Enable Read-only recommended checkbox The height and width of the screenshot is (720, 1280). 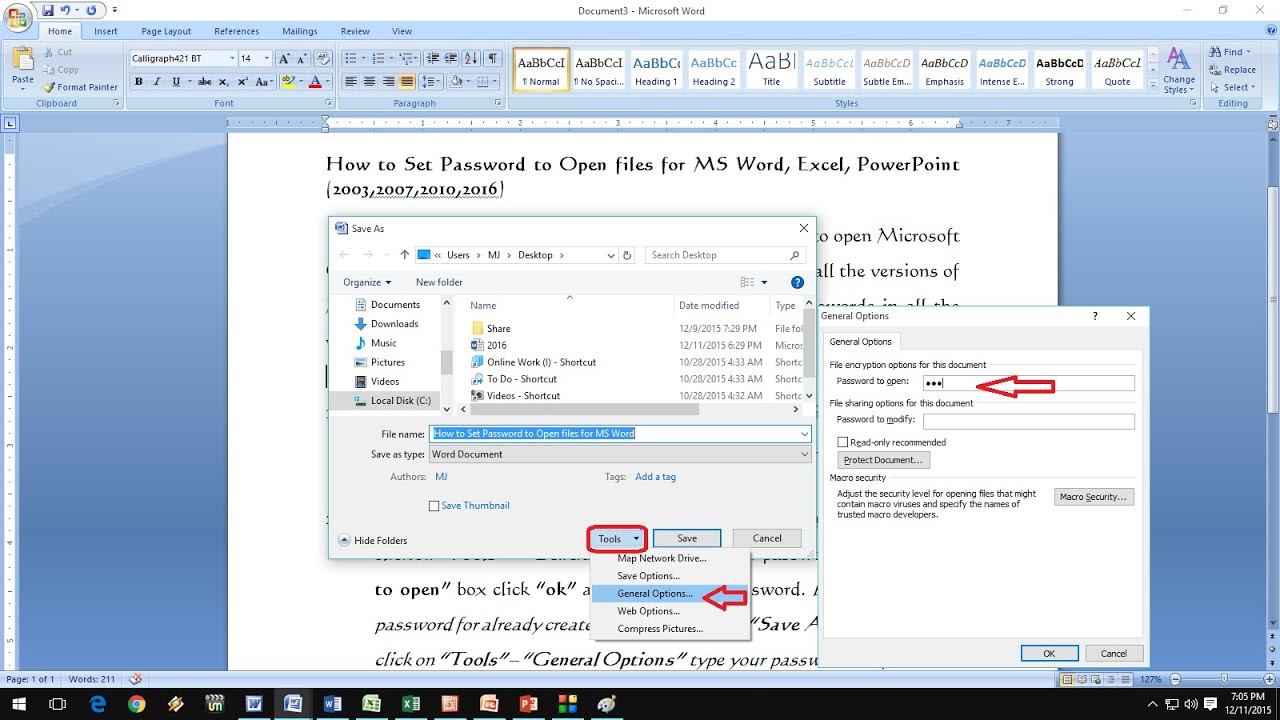pyautogui.click(x=843, y=442)
